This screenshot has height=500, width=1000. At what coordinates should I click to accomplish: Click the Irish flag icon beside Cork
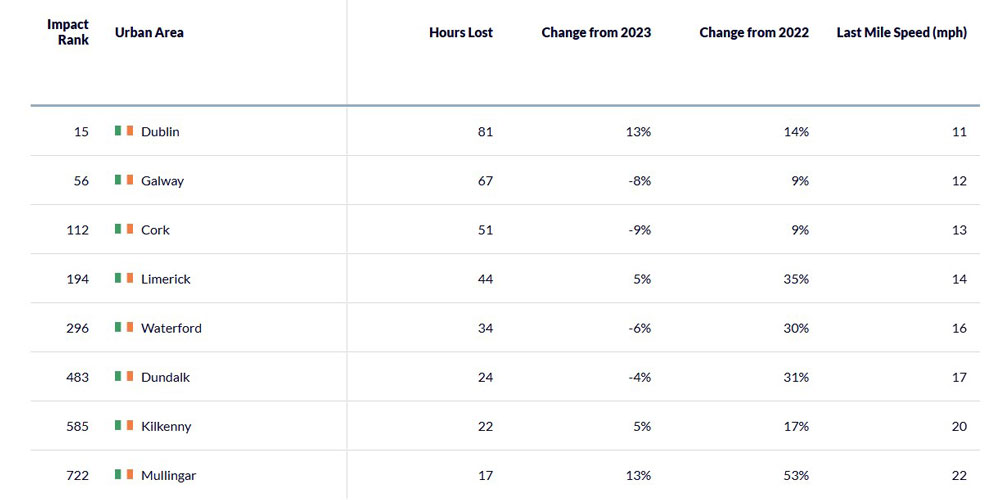tap(124, 229)
